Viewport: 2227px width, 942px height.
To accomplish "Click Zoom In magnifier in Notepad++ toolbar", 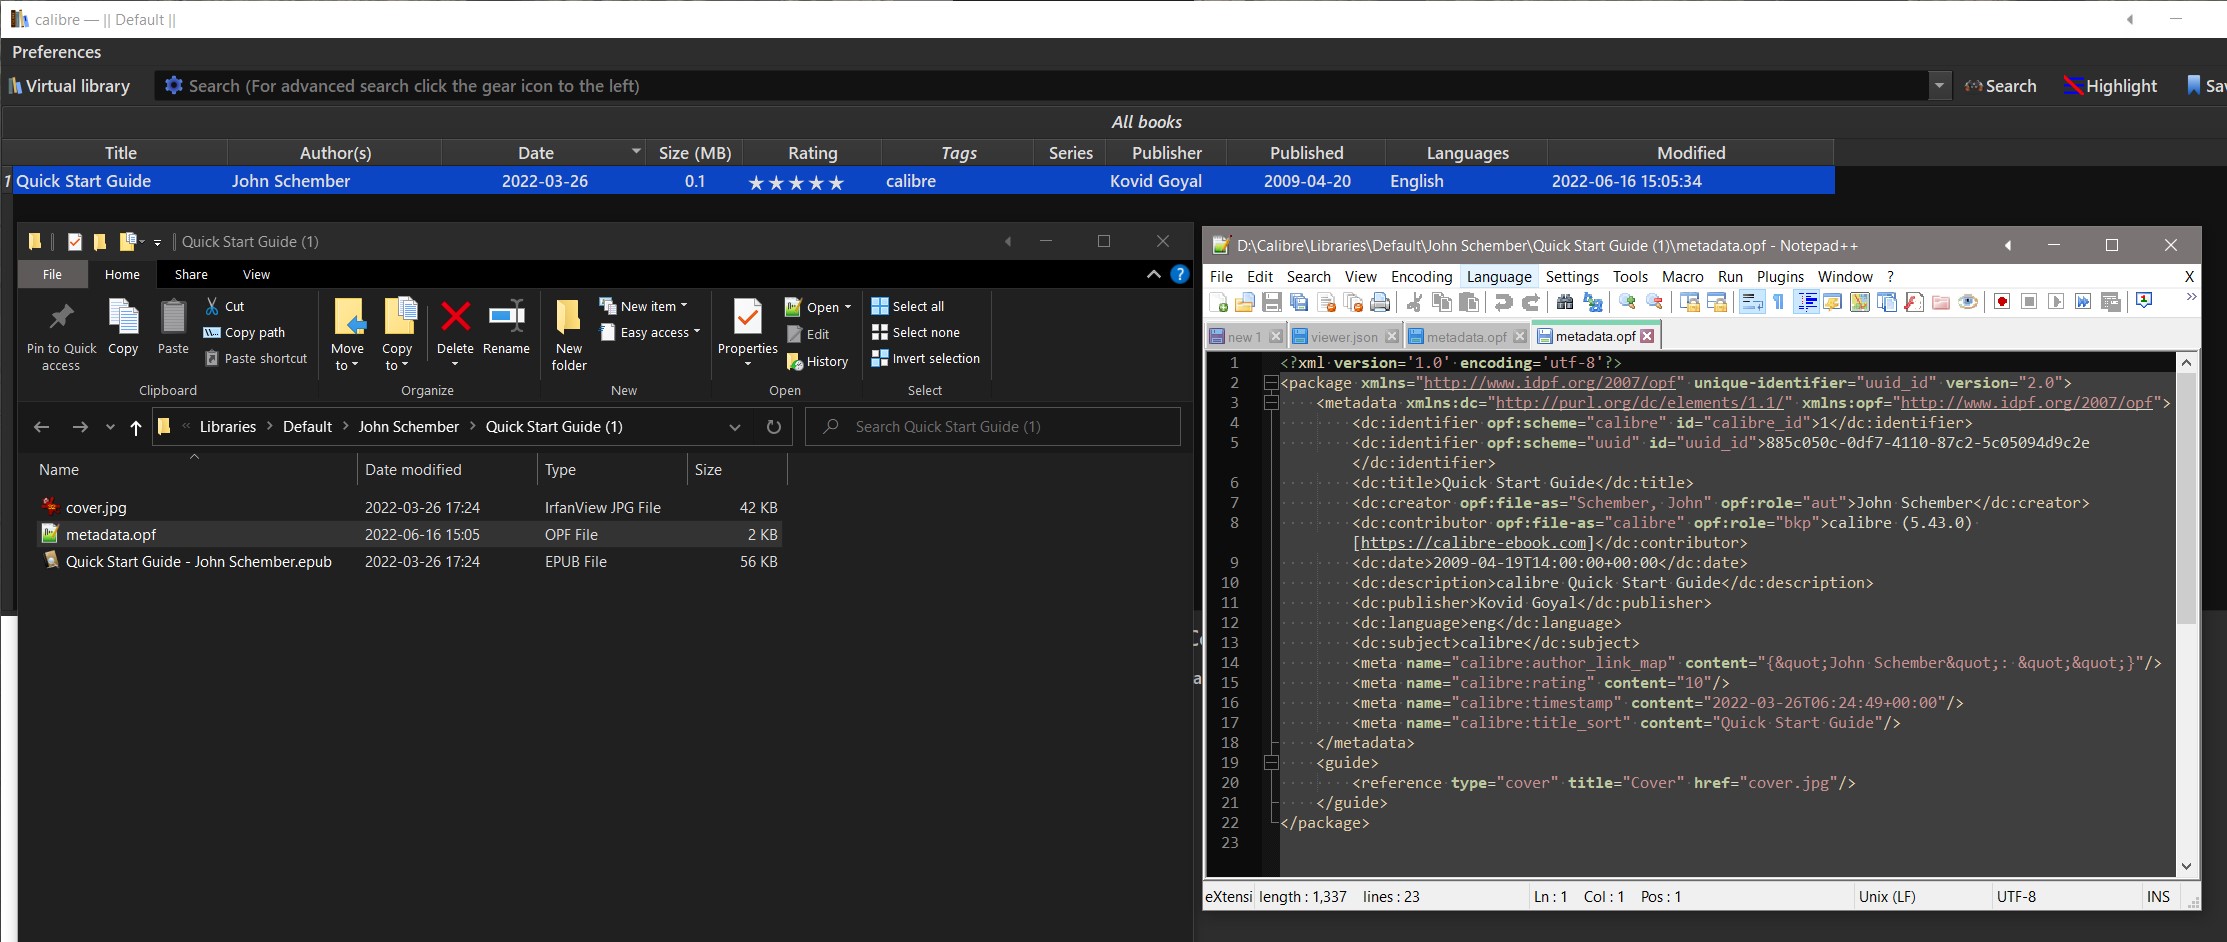I will click(x=1627, y=302).
